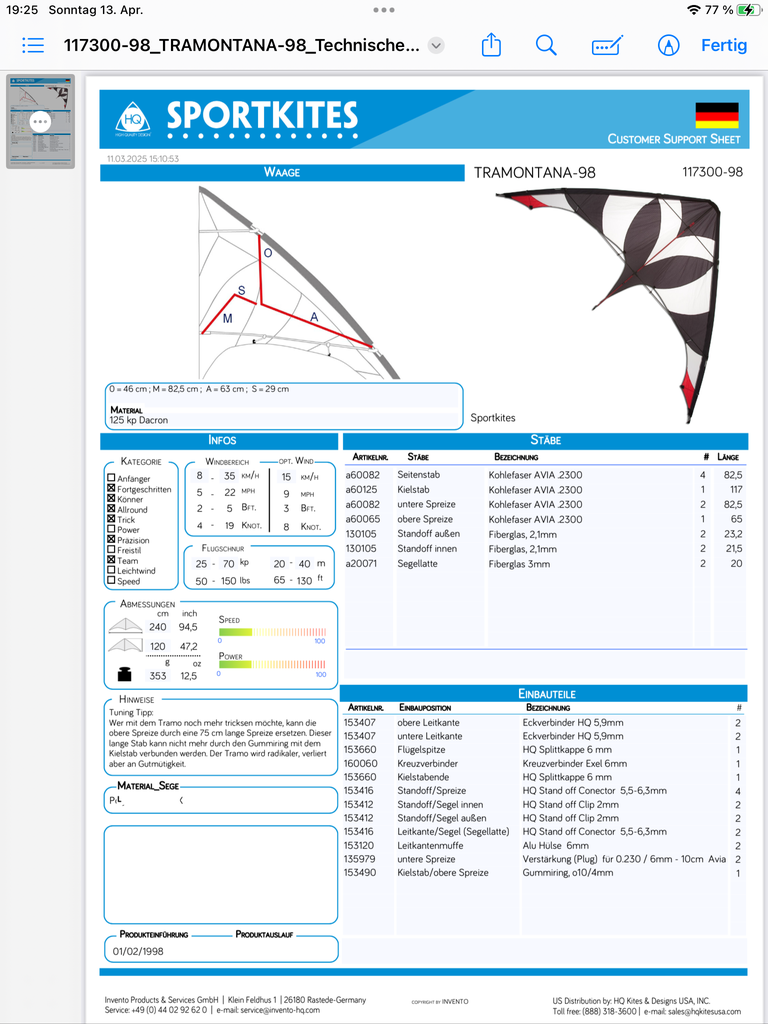This screenshot has height=1024, width=768.
Task: Activate the Markup pen icon
Action: coord(668,45)
